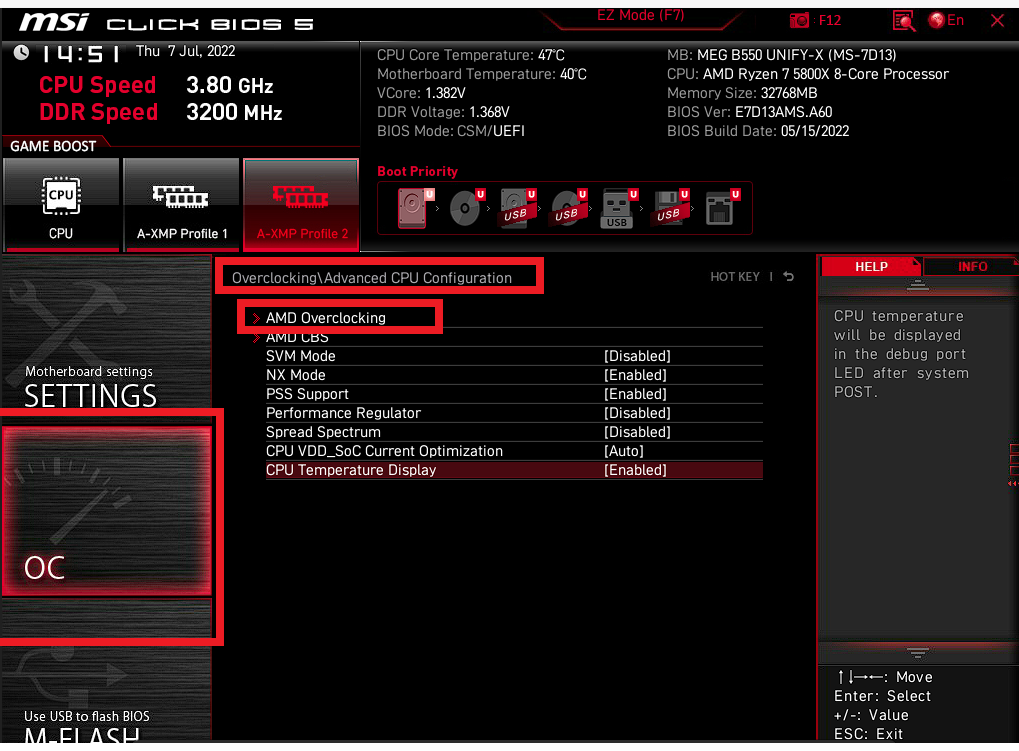This screenshot has height=751, width=1019.
Task: Click the DDR Speed 3200 MHz readout
Action: point(161,112)
